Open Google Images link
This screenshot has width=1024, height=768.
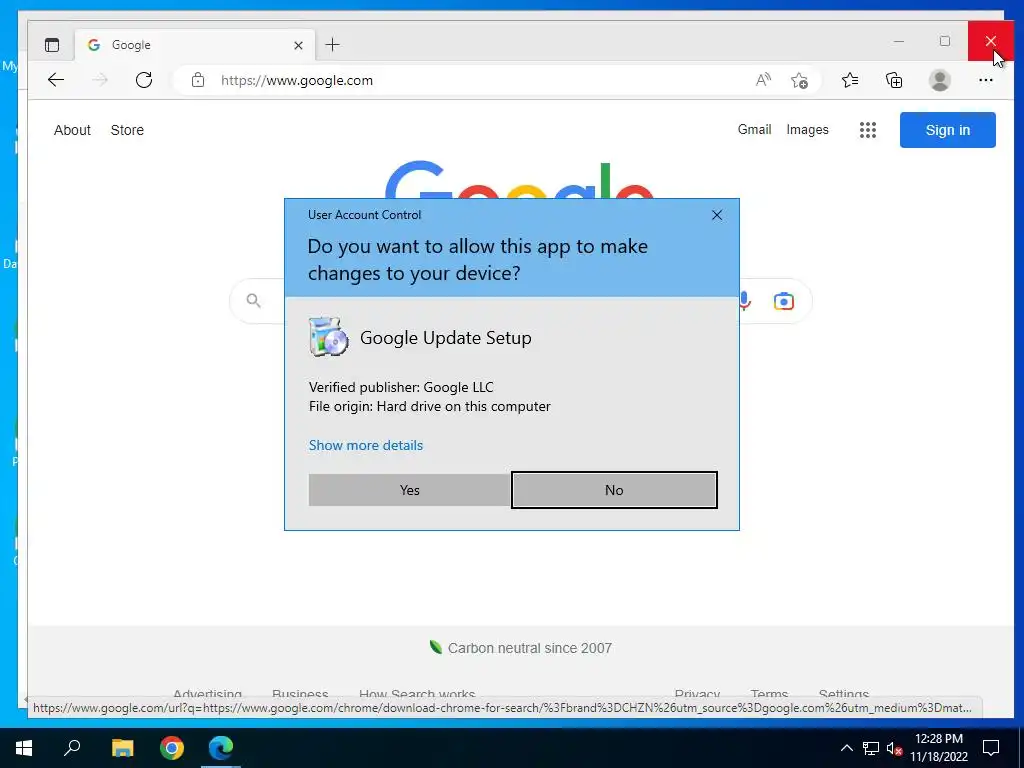pos(807,129)
